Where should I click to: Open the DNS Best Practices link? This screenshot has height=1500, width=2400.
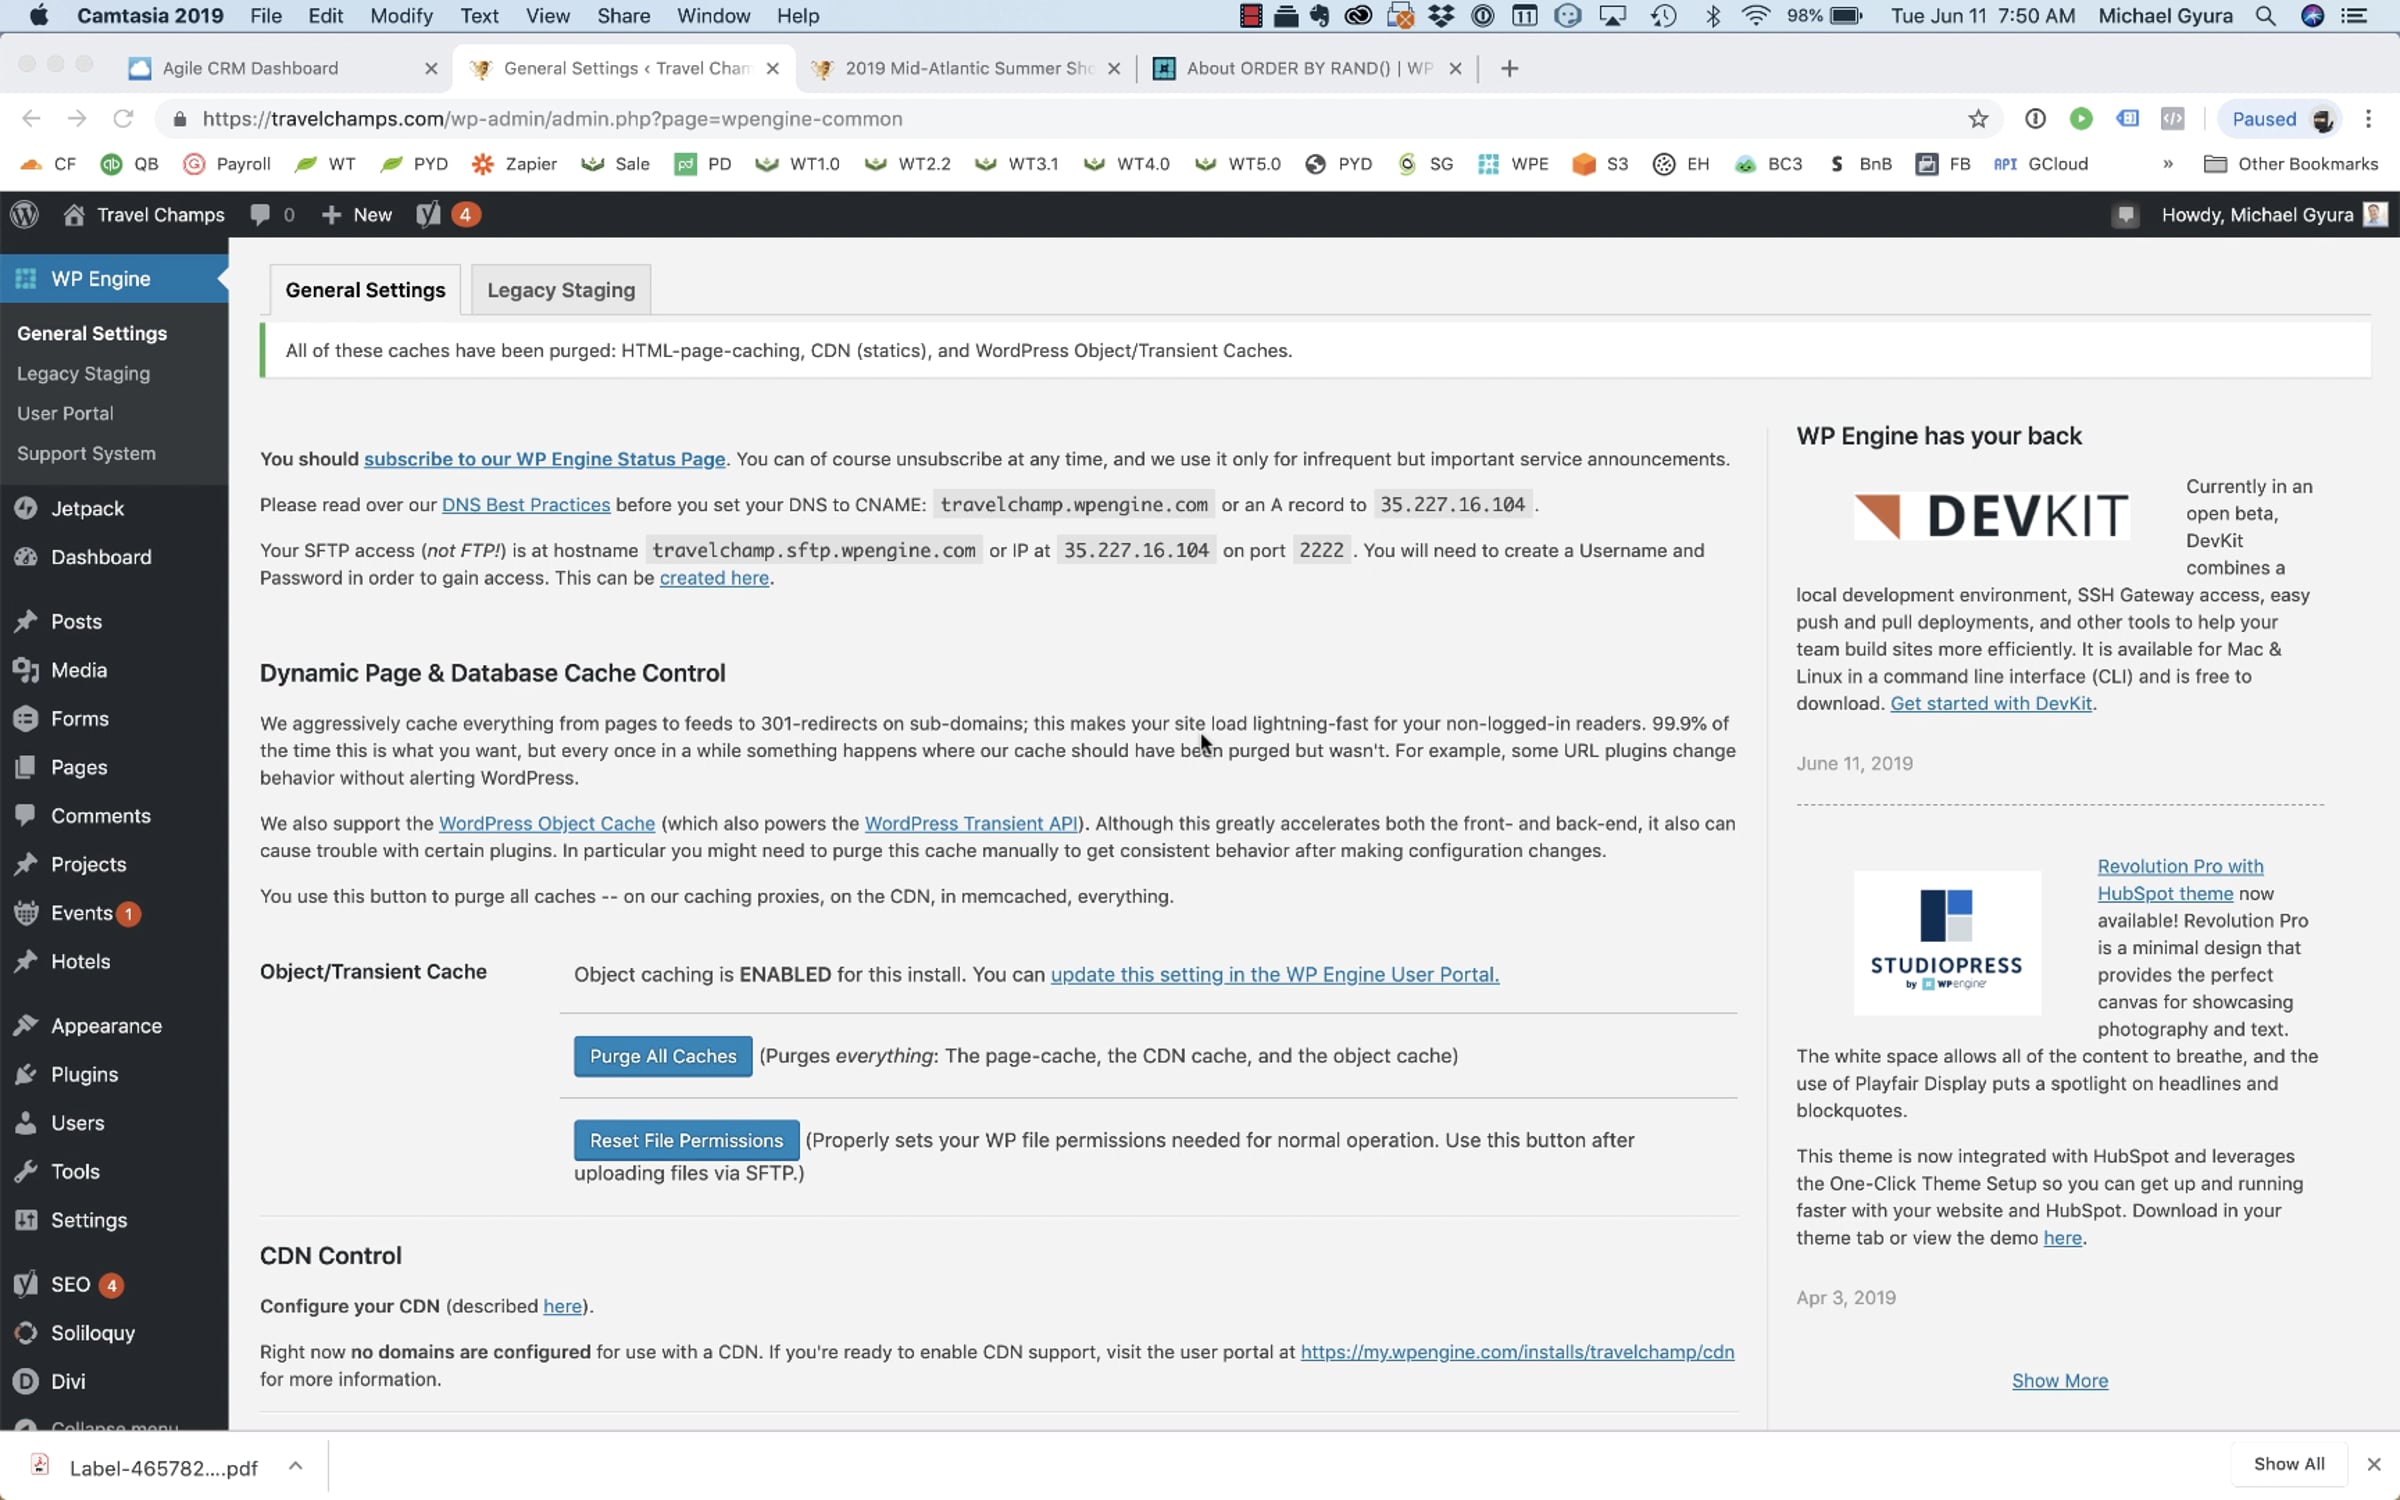click(525, 505)
